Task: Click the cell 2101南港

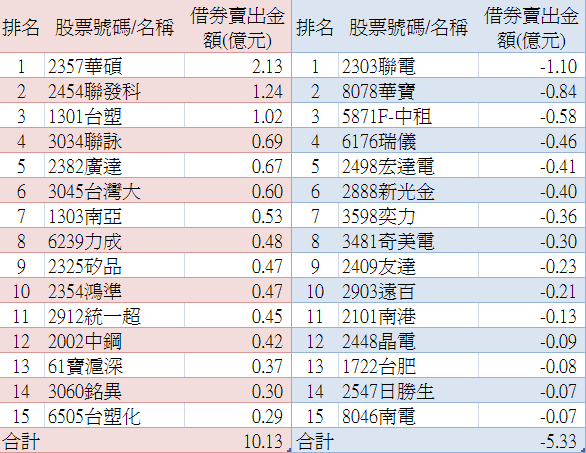Action: pyautogui.click(x=408, y=316)
